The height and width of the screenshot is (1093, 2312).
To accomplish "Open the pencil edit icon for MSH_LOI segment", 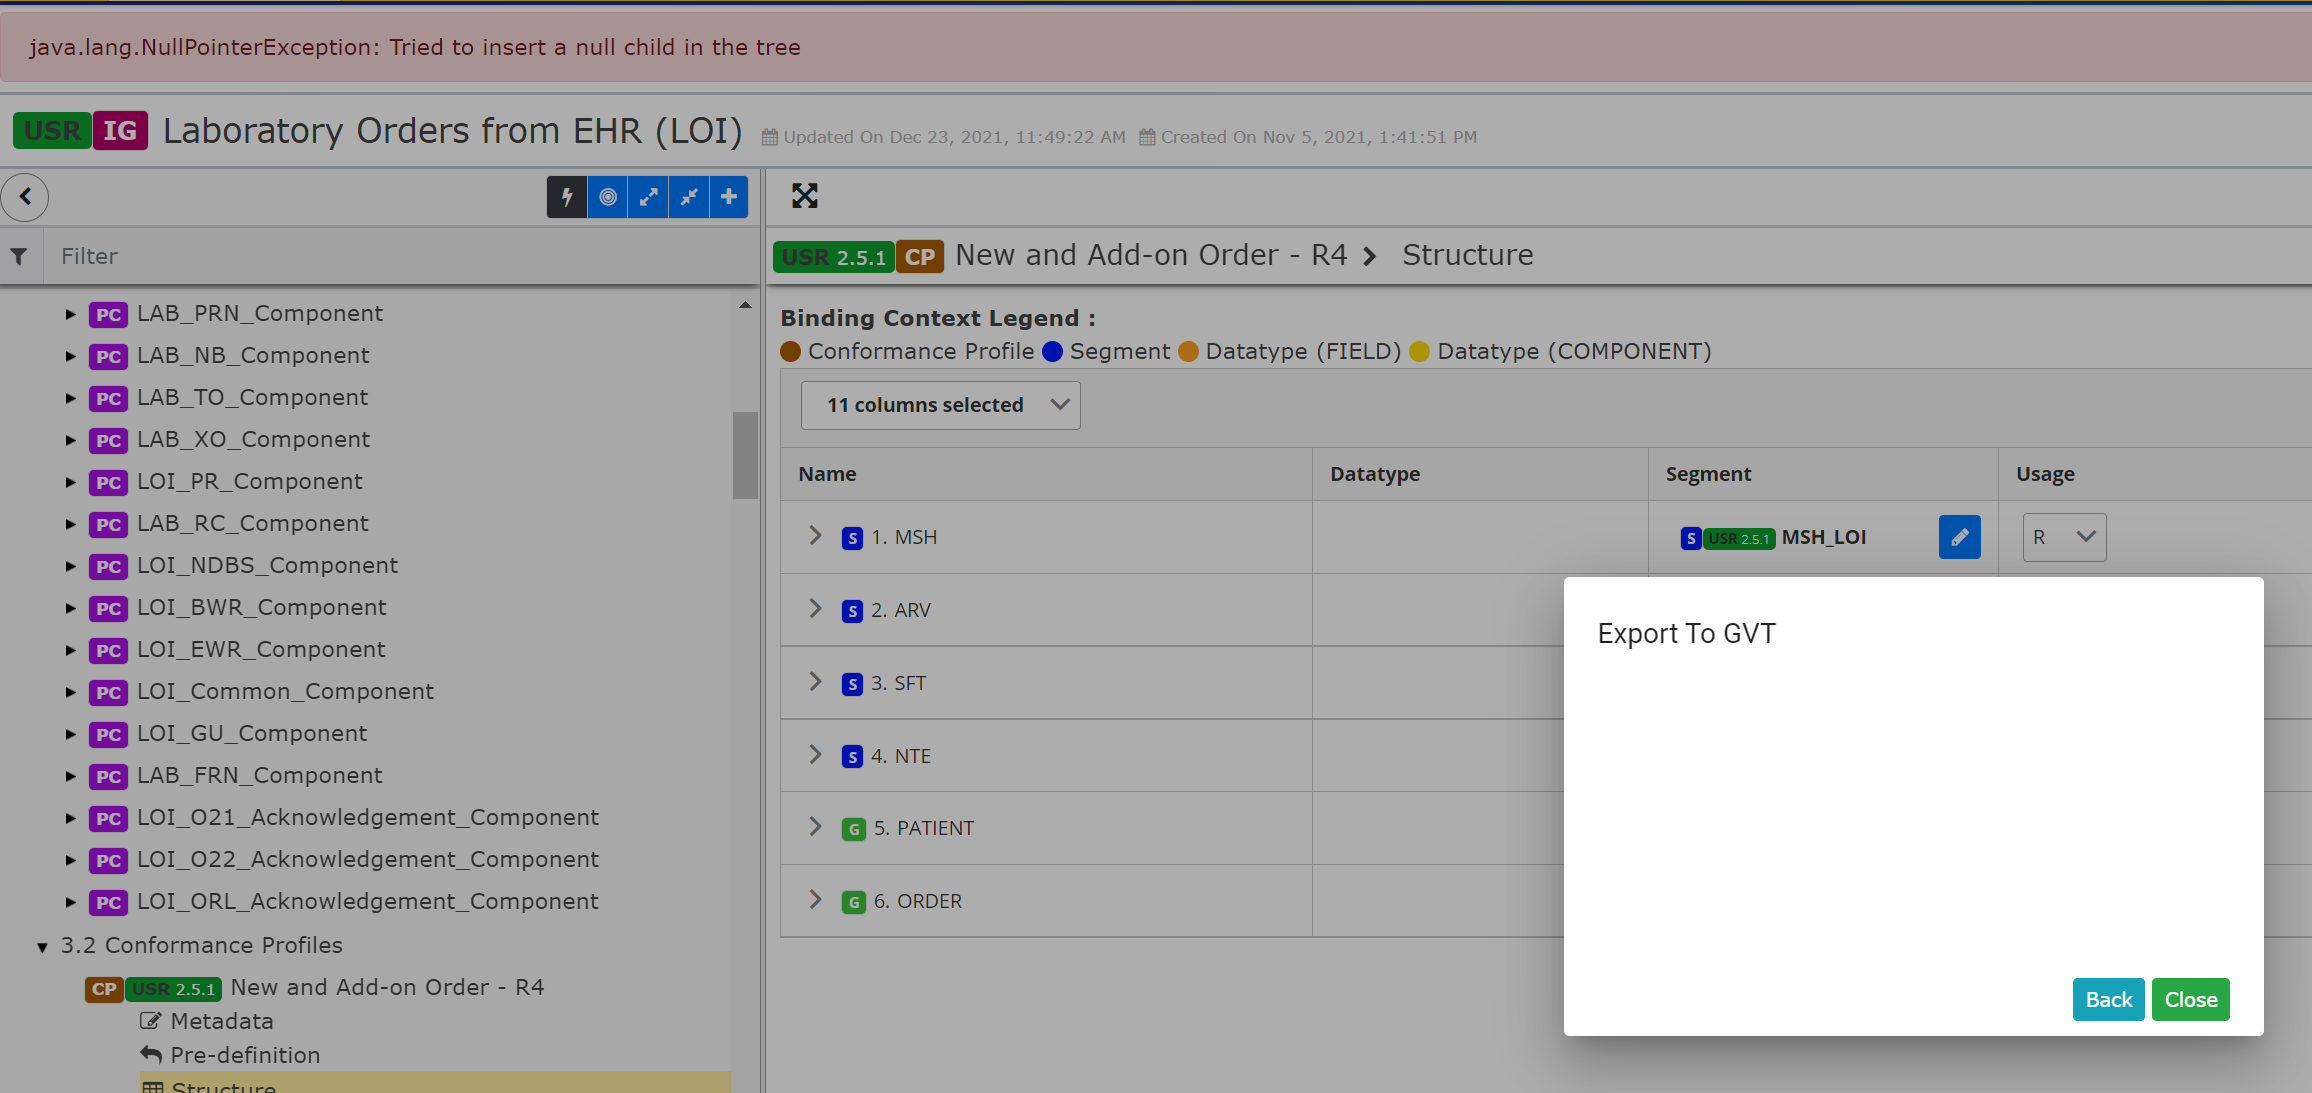I will [1959, 537].
